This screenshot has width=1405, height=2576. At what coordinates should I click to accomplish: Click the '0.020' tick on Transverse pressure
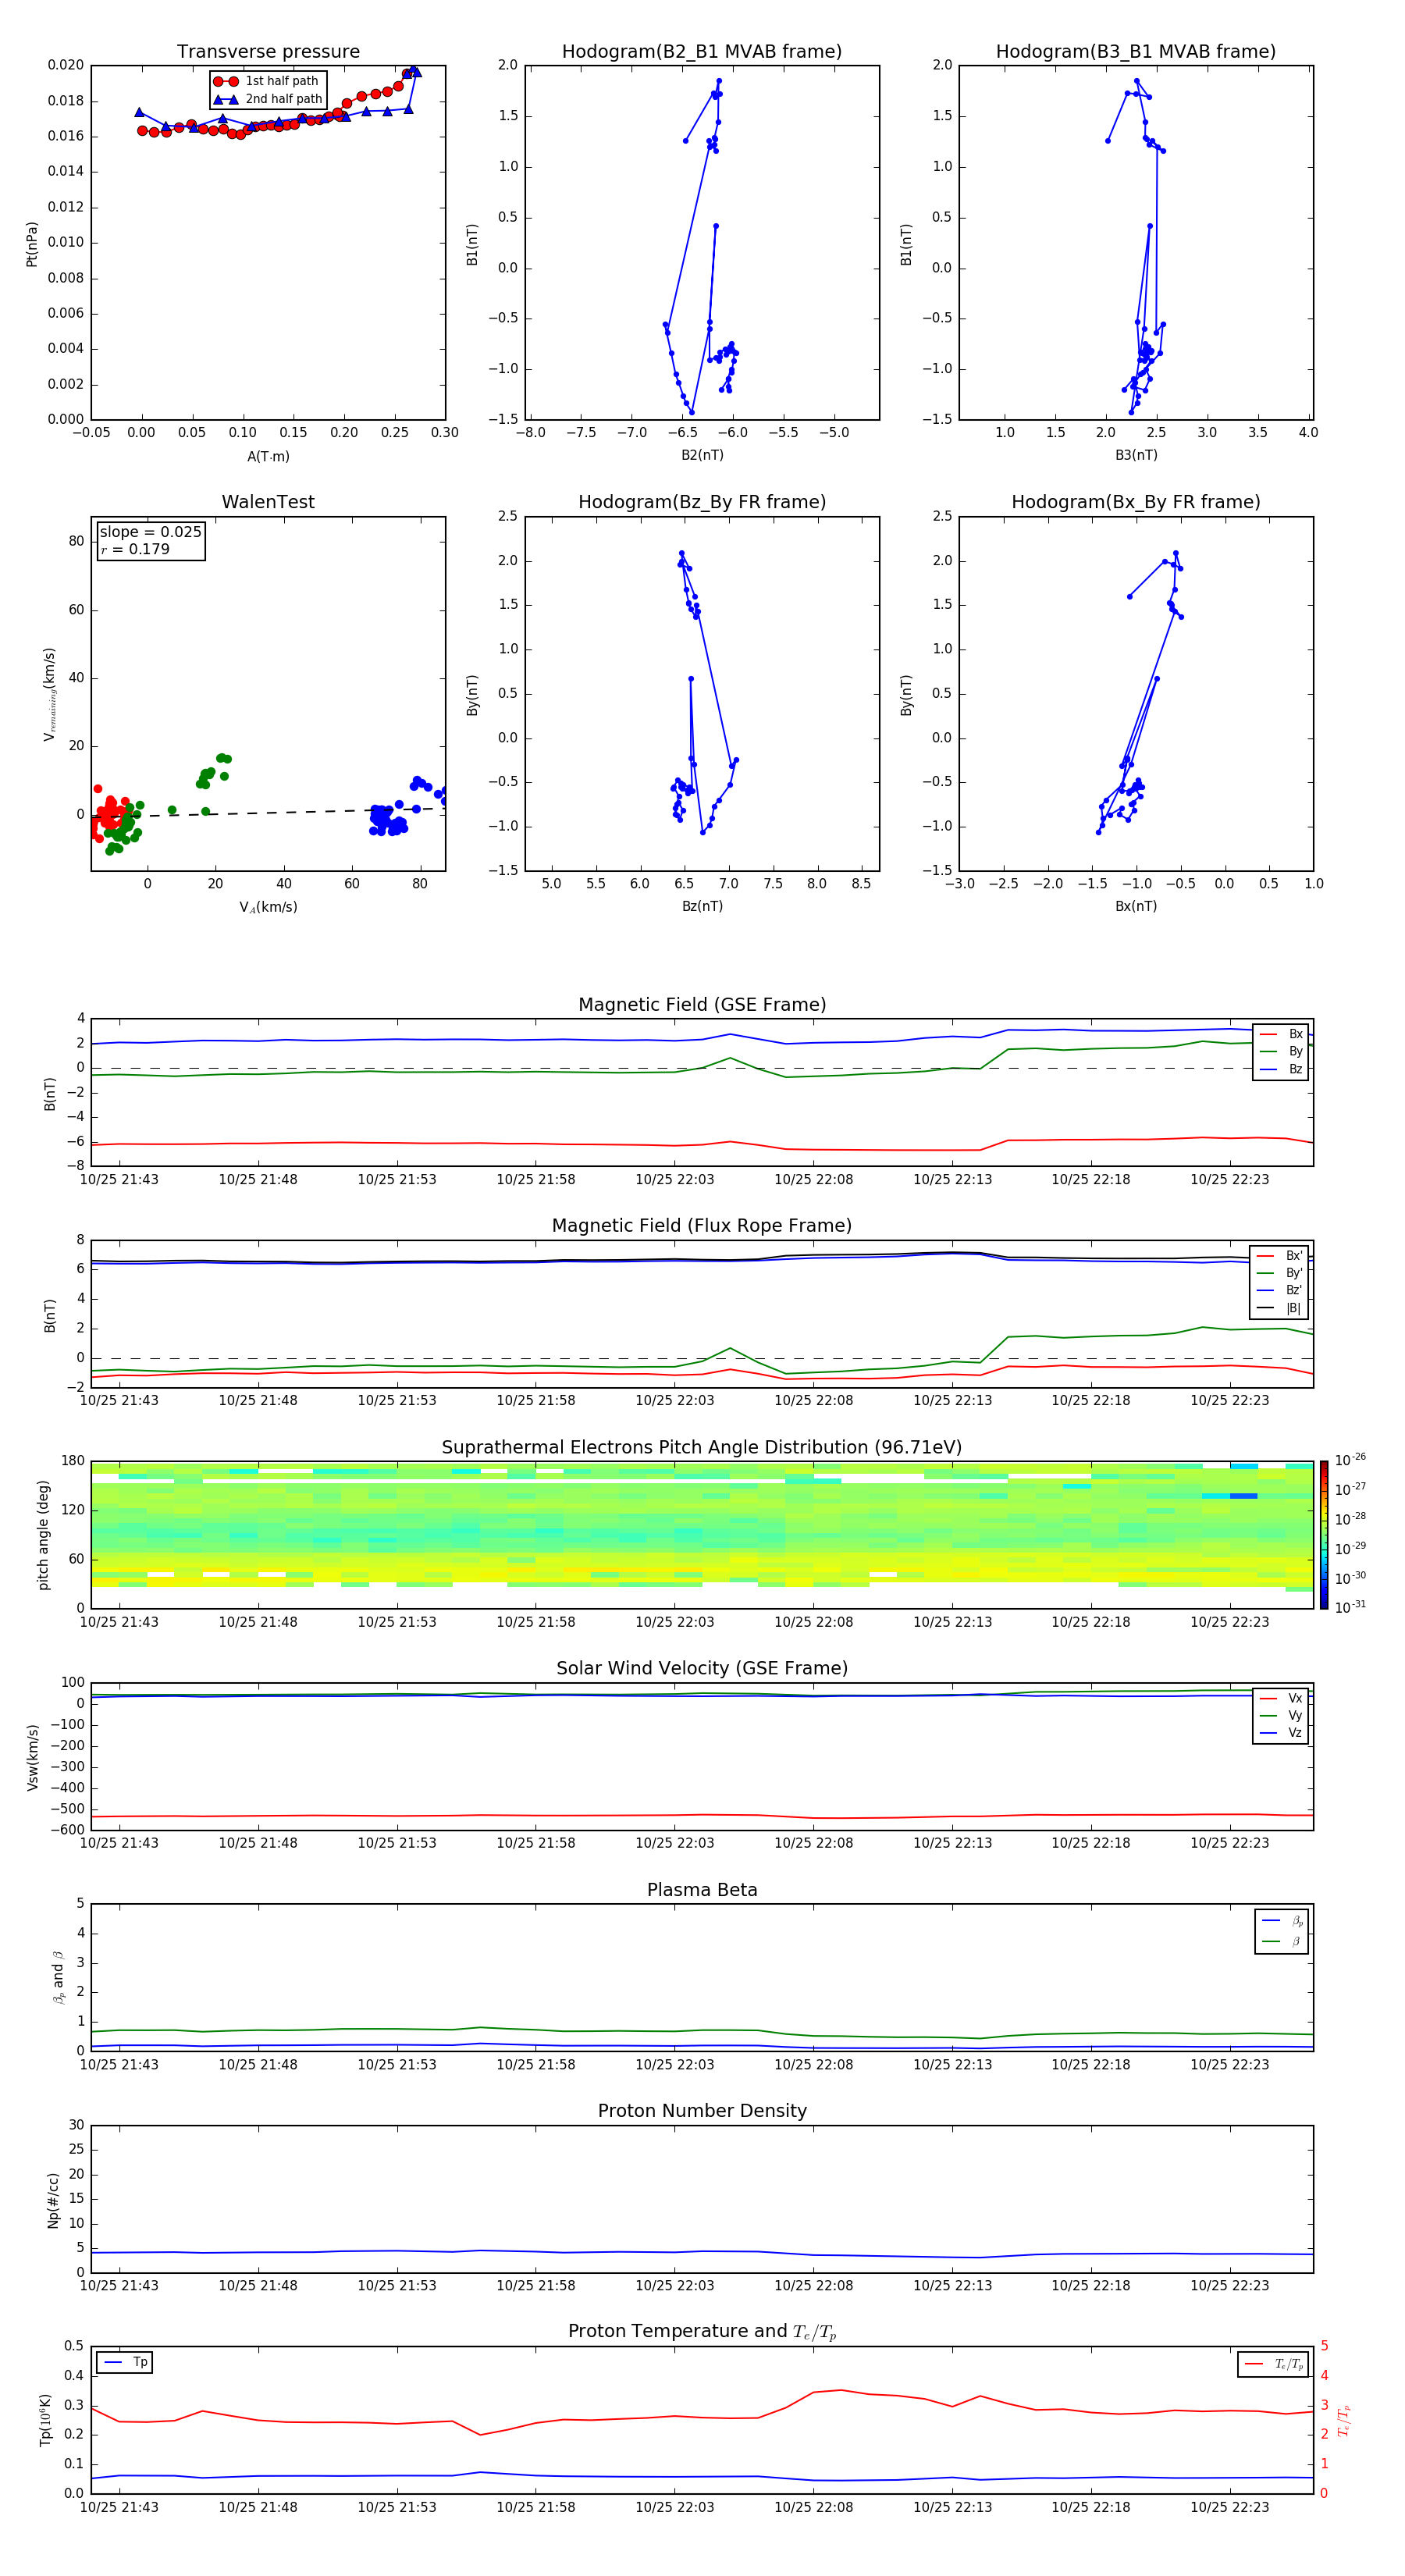point(66,65)
